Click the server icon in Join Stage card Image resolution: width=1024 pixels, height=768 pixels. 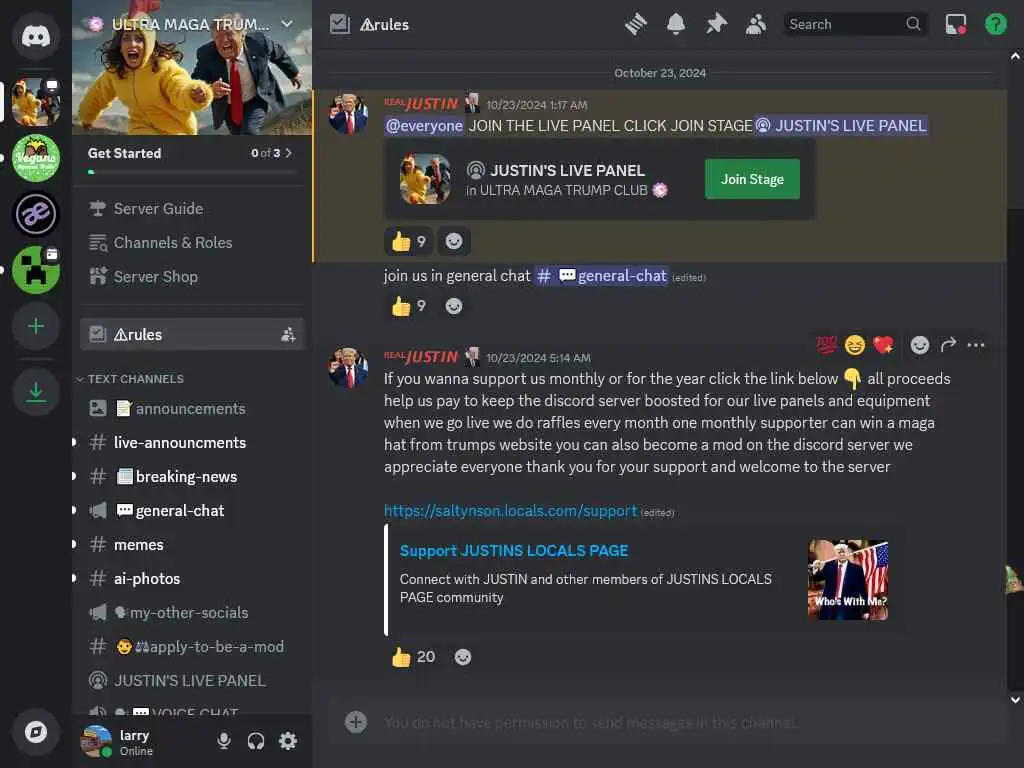coord(424,178)
